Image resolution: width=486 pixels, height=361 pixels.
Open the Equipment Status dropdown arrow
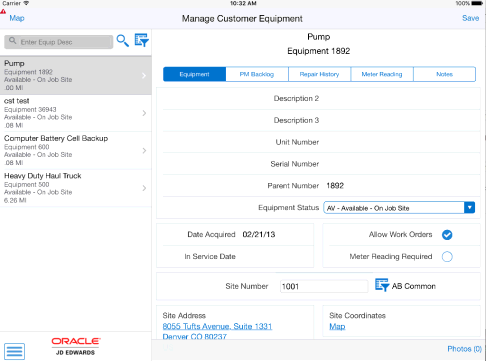tap(469, 208)
